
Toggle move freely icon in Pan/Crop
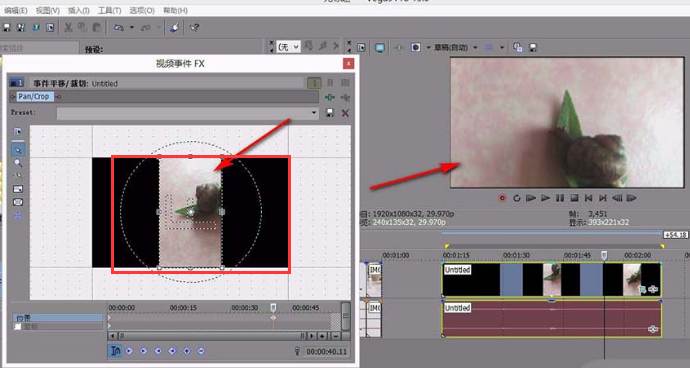click(x=18, y=215)
